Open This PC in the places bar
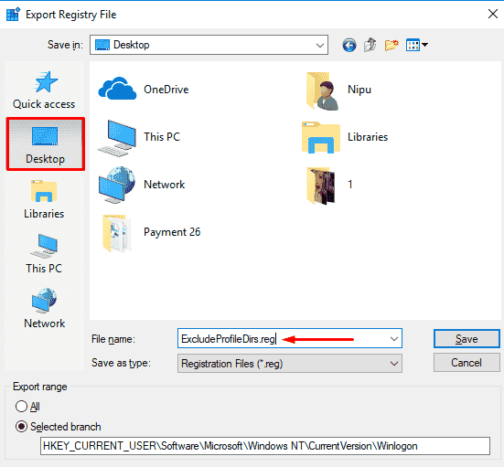Viewport: 504px width, 467px height. click(44, 254)
